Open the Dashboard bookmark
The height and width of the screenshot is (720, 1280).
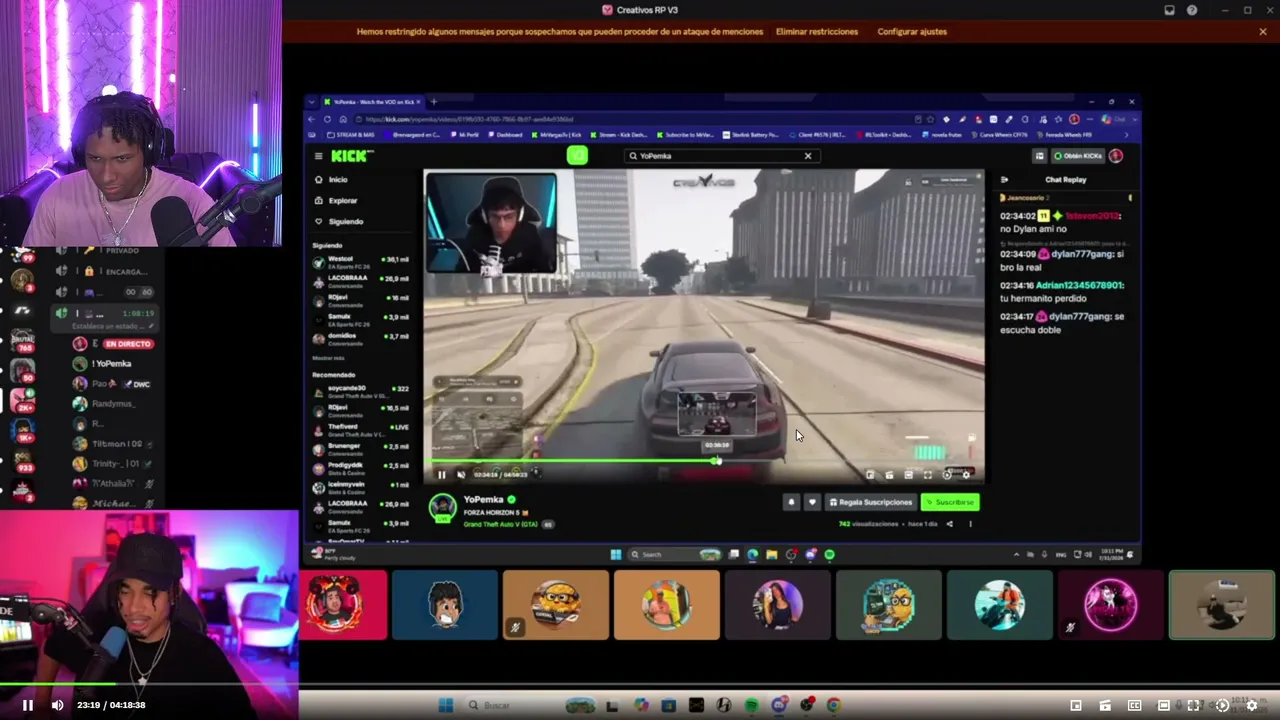tap(505, 135)
